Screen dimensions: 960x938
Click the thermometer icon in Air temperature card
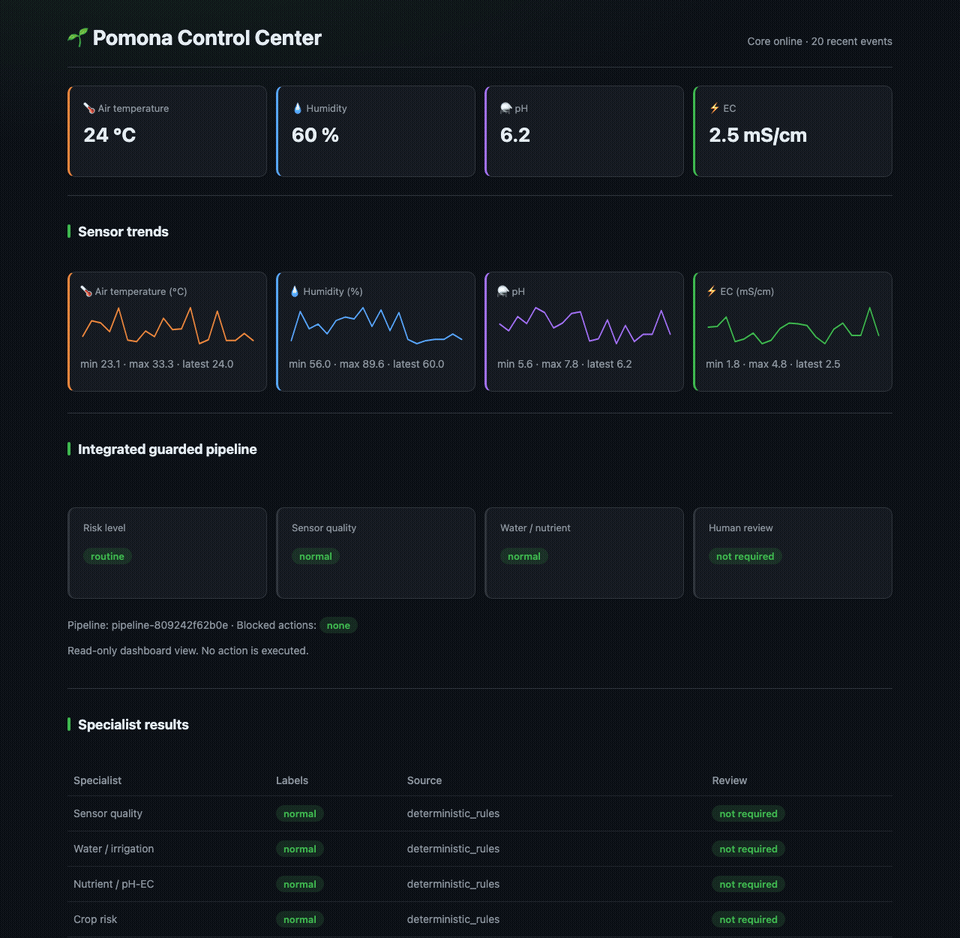pyautogui.click(x=89, y=108)
